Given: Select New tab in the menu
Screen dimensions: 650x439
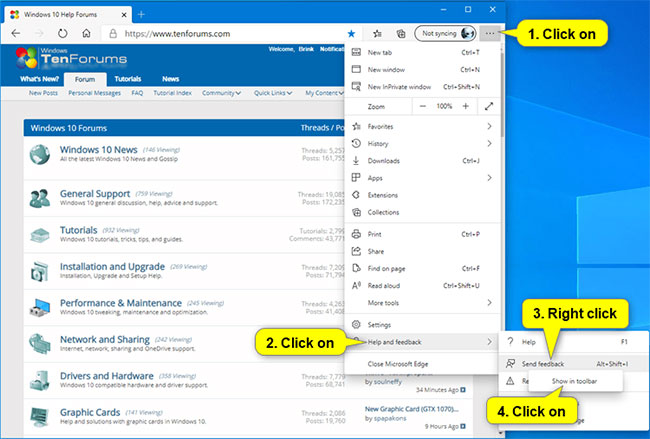Looking at the screenshot, I should tap(422, 52).
